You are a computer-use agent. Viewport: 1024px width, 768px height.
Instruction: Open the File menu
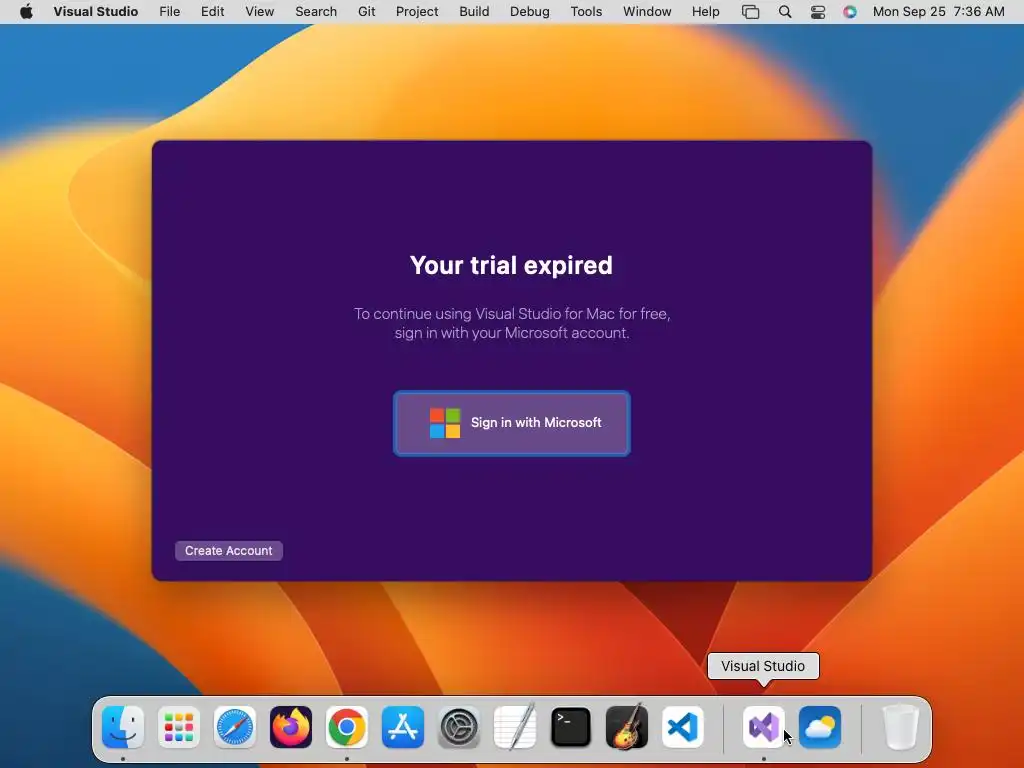point(170,12)
